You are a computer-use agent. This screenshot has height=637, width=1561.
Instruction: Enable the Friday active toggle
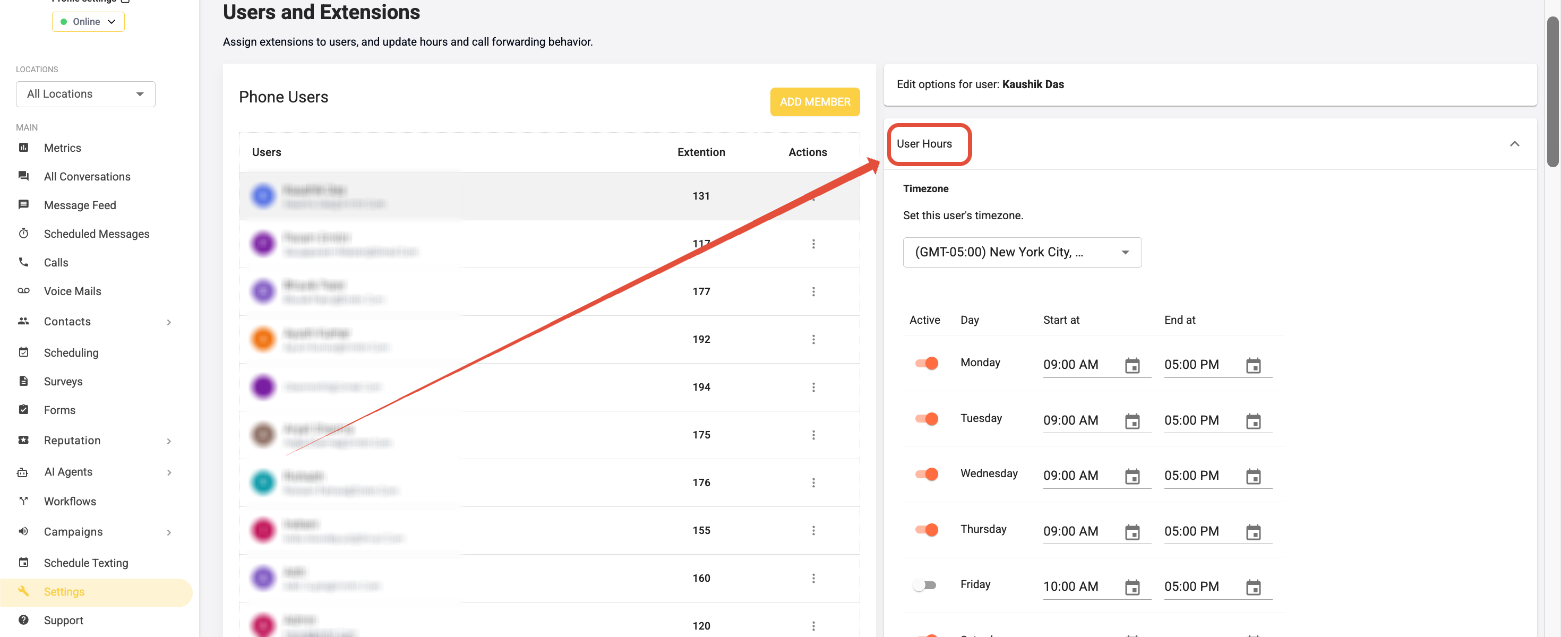[x=924, y=586]
